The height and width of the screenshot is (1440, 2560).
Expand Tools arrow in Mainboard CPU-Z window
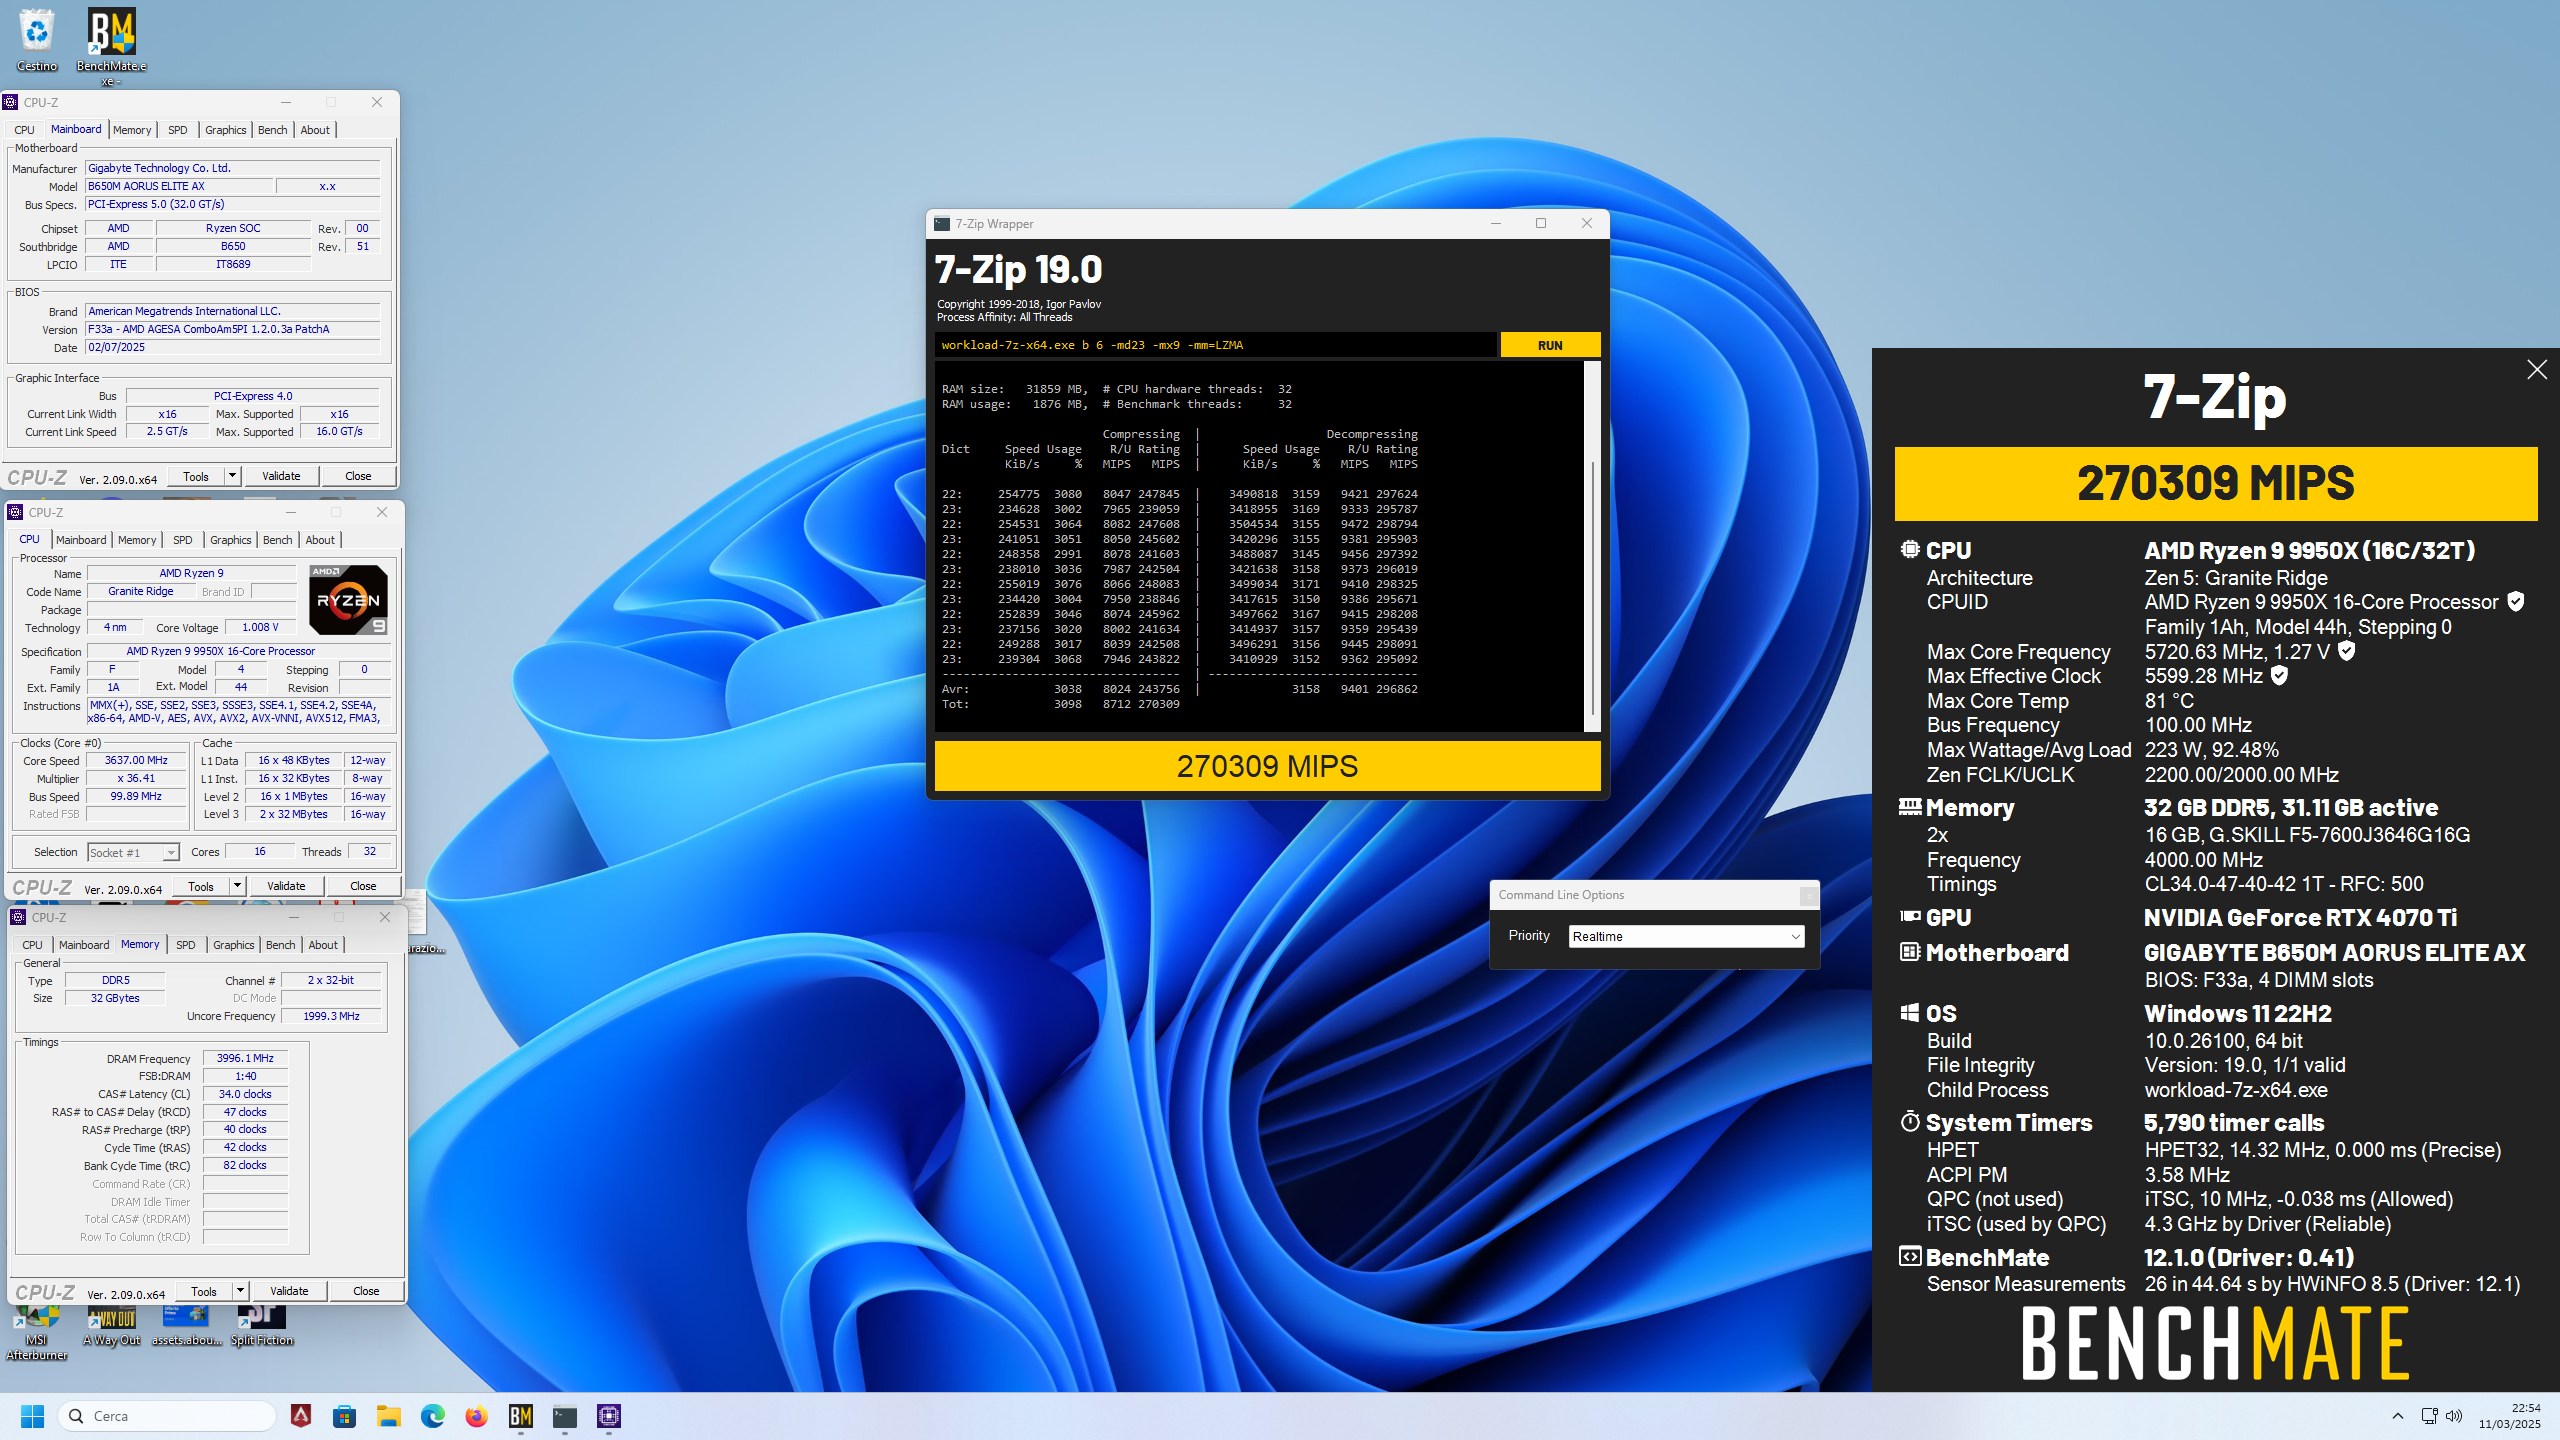[x=232, y=476]
